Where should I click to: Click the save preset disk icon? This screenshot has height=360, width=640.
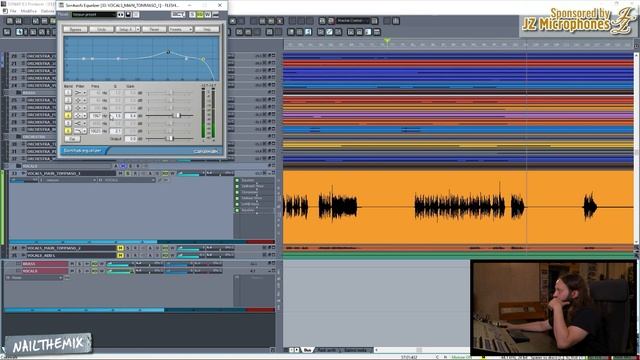click(128, 15)
